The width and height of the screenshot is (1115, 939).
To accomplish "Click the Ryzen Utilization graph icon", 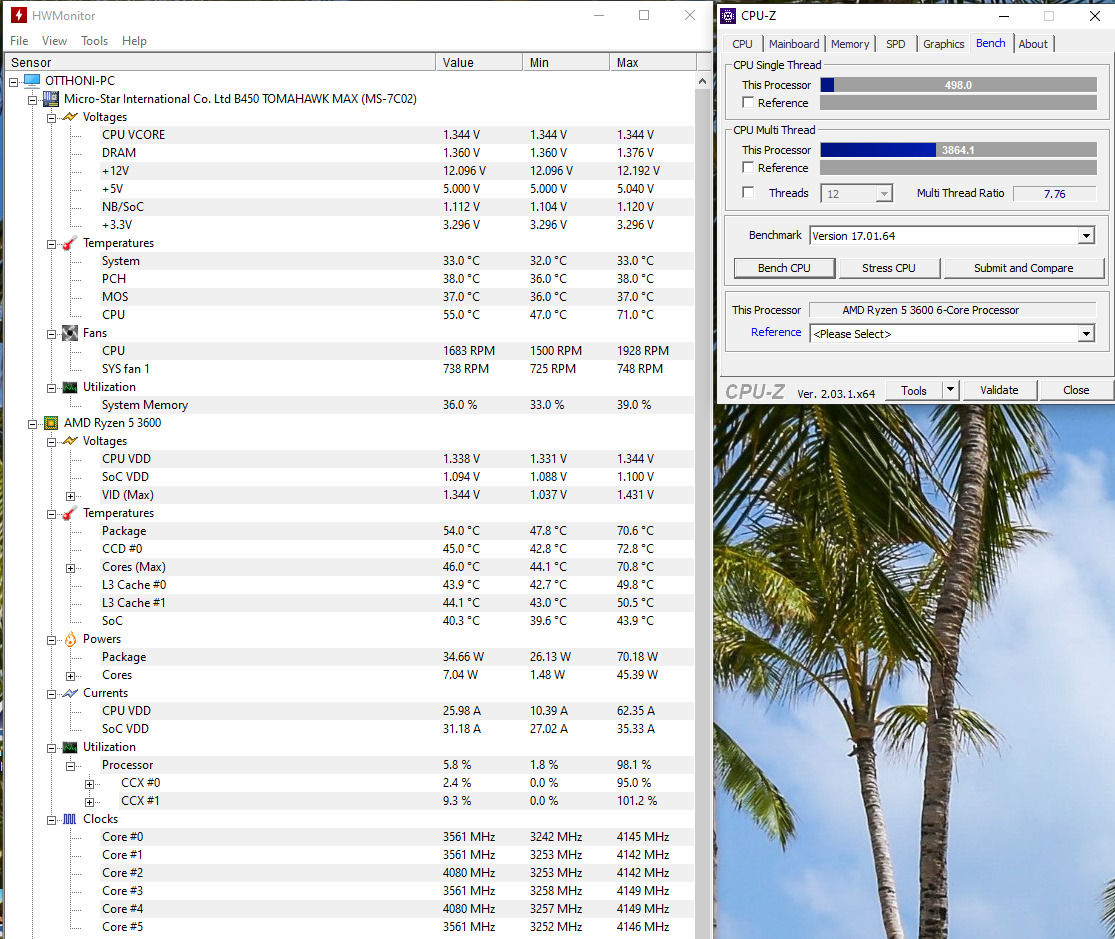I will pyautogui.click(x=70, y=747).
